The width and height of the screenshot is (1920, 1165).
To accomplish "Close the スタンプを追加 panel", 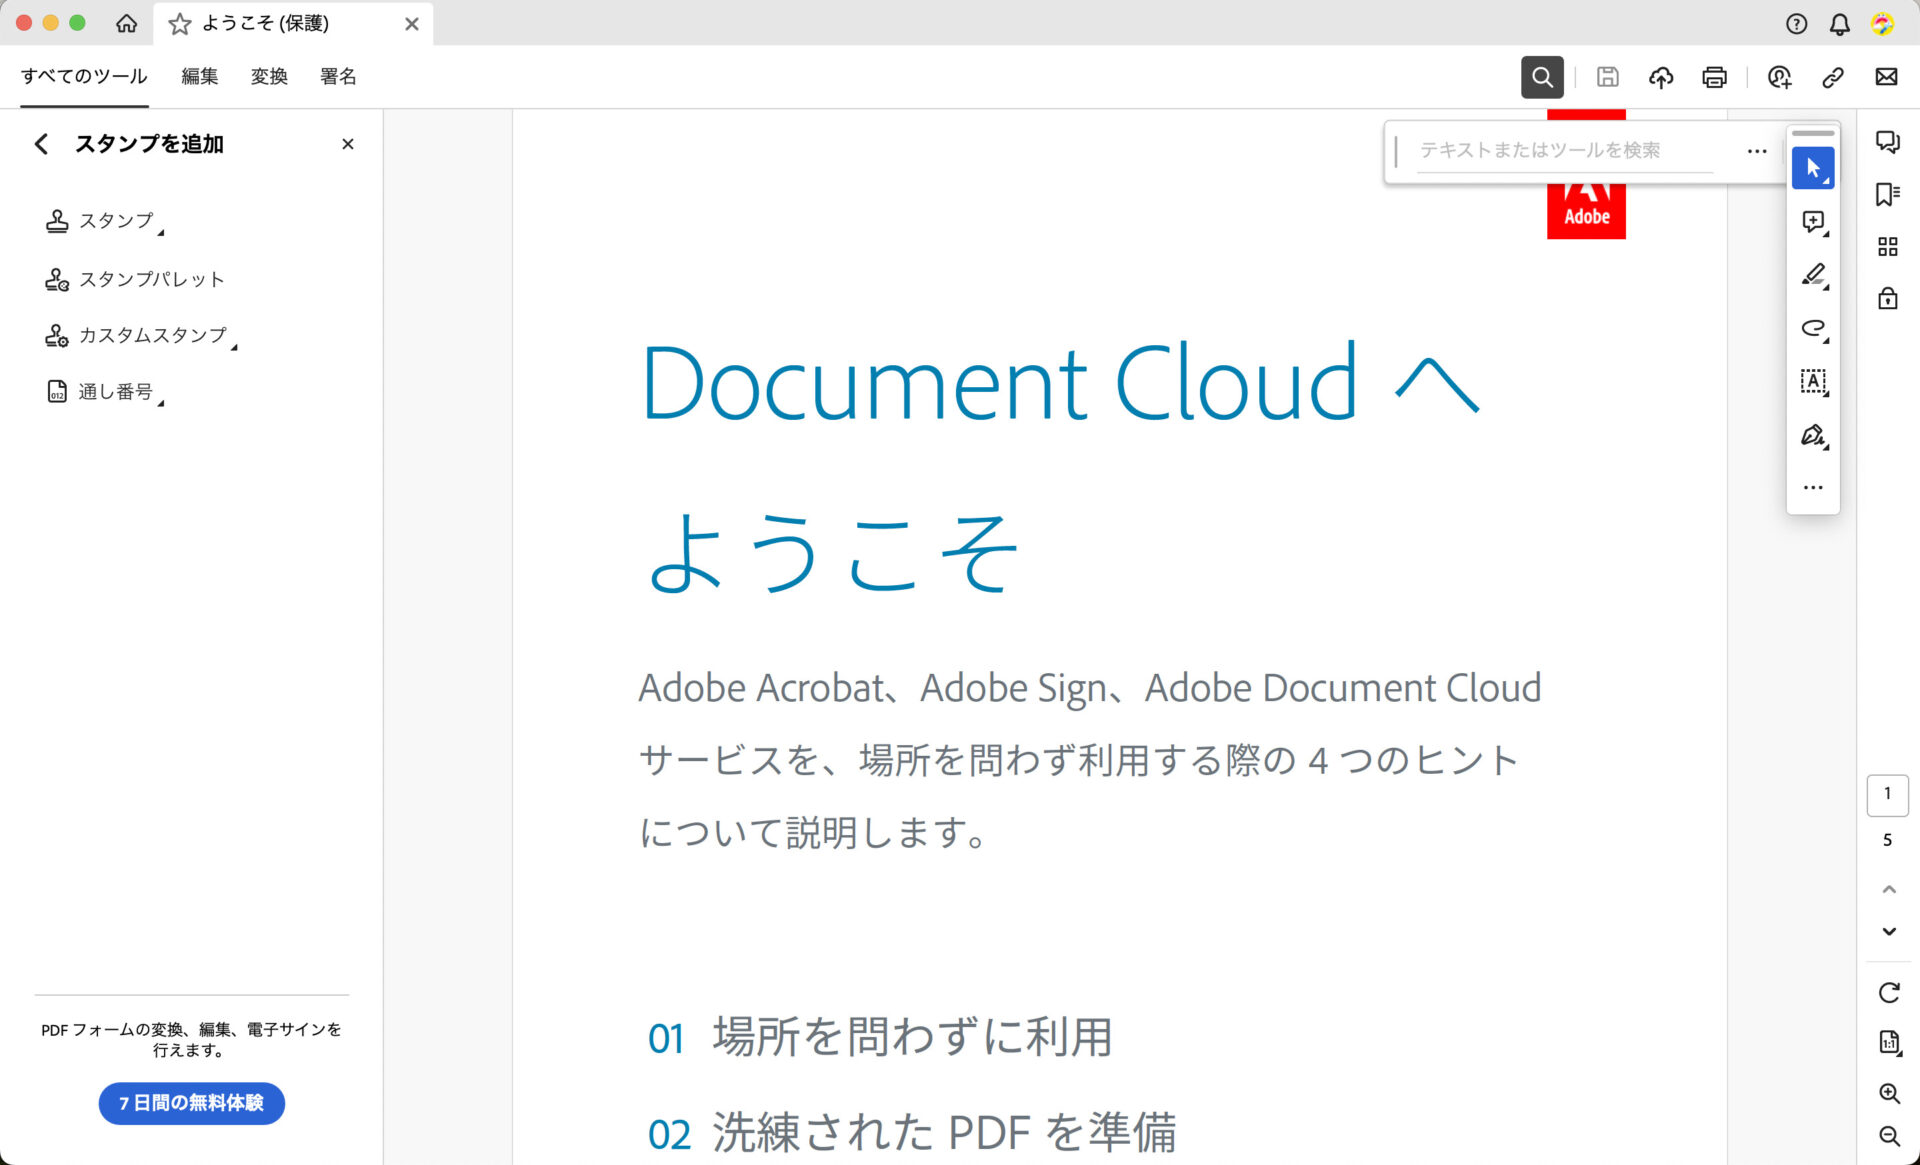I will [347, 144].
